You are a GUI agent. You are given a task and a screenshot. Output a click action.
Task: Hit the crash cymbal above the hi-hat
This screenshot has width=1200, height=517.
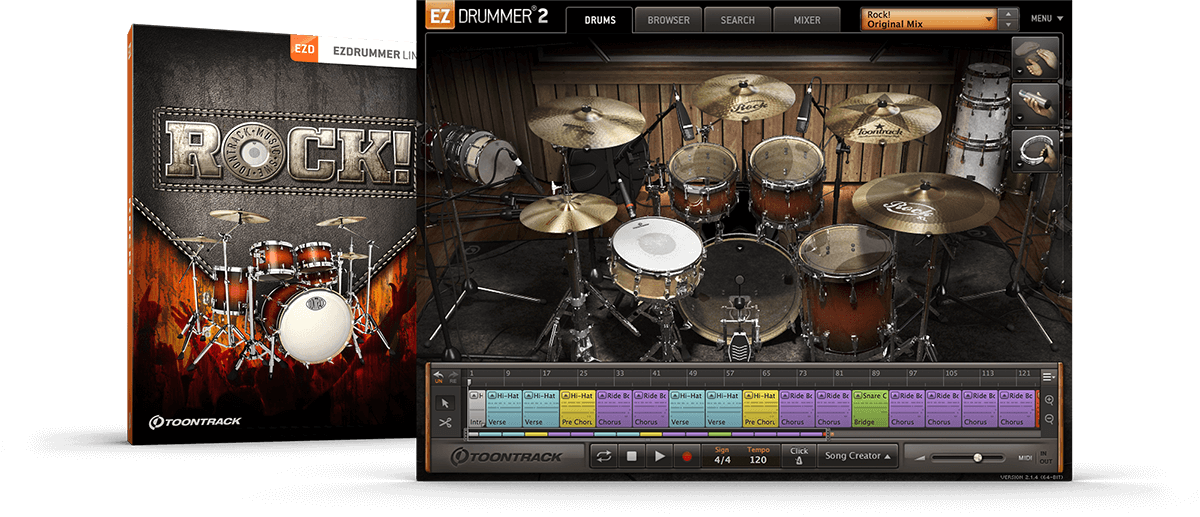[587, 122]
